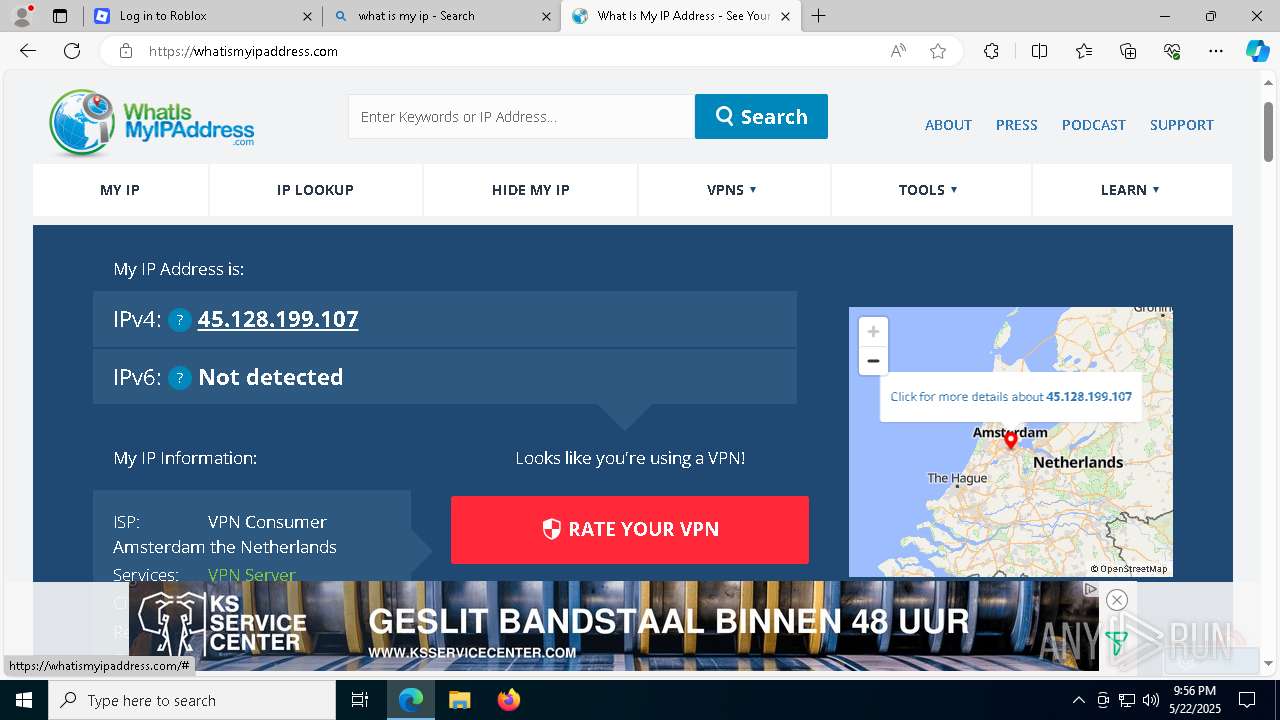
Task: Click the RATE YOUR VPN button
Action: coord(630,530)
